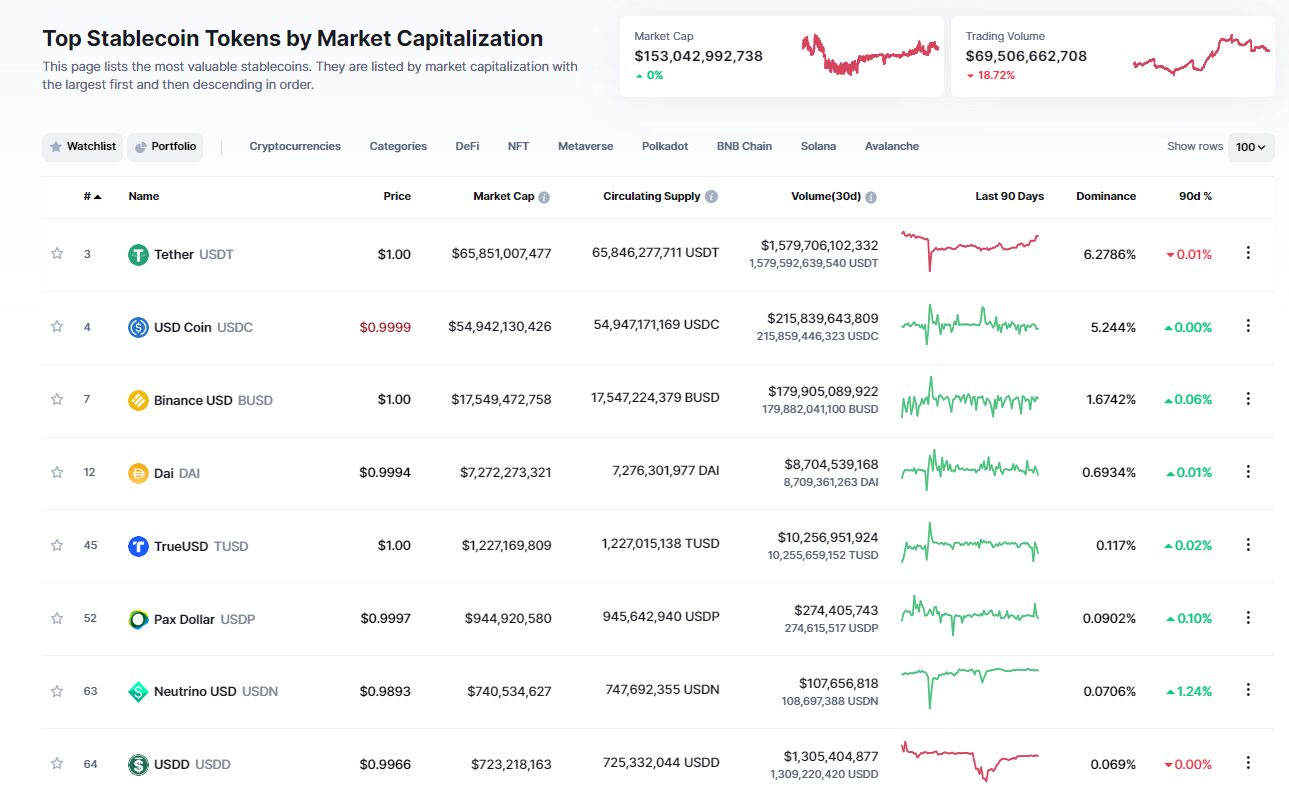Click the Circulating Supply info icon
The width and height of the screenshot is (1289, 798).
click(x=711, y=197)
